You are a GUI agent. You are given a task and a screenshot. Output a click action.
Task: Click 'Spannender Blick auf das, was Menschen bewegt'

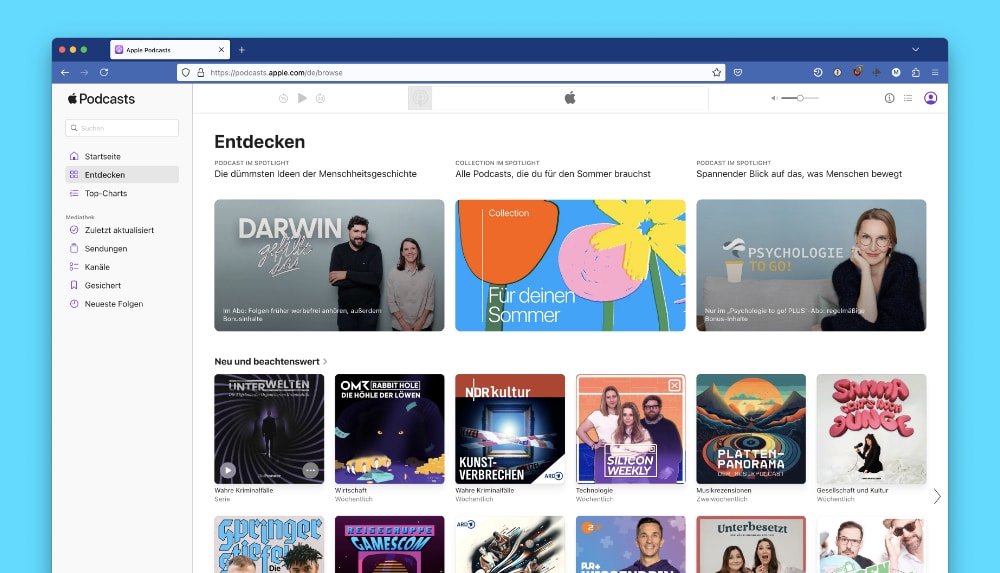pyautogui.click(x=799, y=174)
